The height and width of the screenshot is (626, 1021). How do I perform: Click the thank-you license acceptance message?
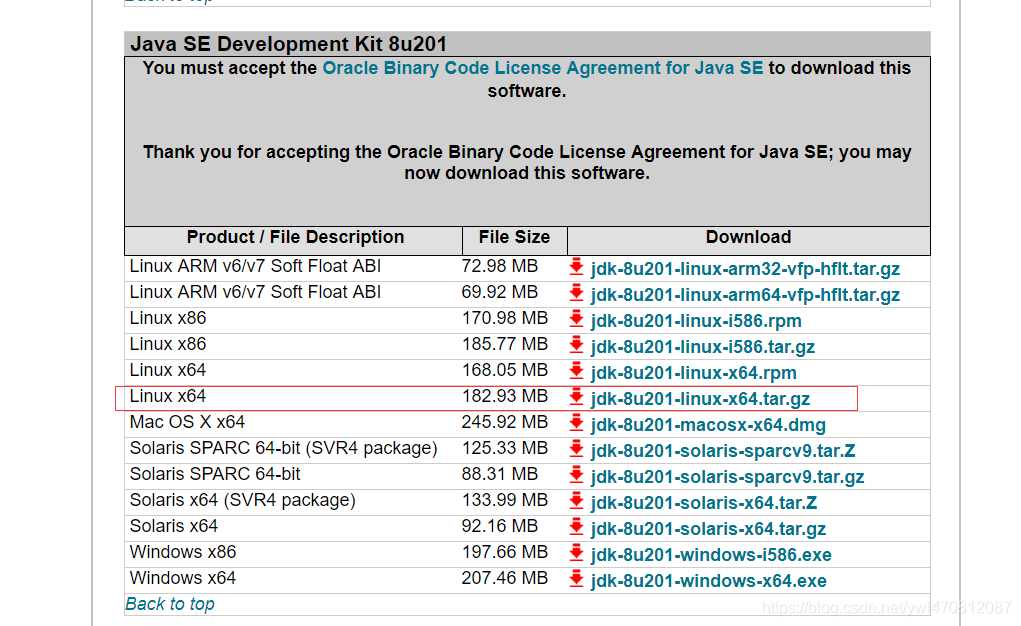(x=527, y=162)
